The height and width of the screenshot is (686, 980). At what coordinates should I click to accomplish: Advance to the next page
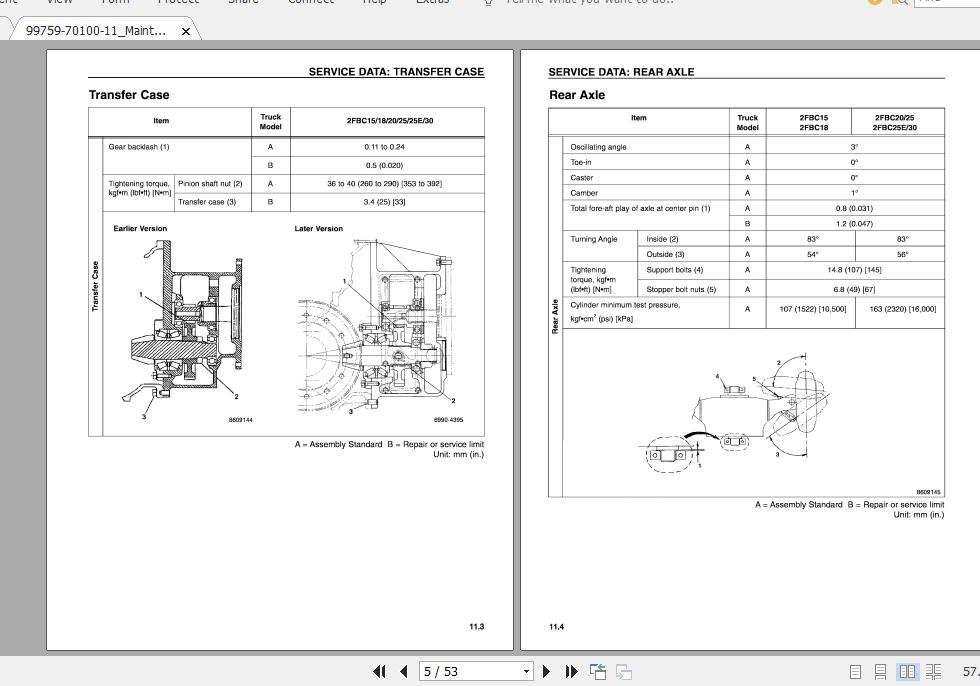[x=547, y=671]
